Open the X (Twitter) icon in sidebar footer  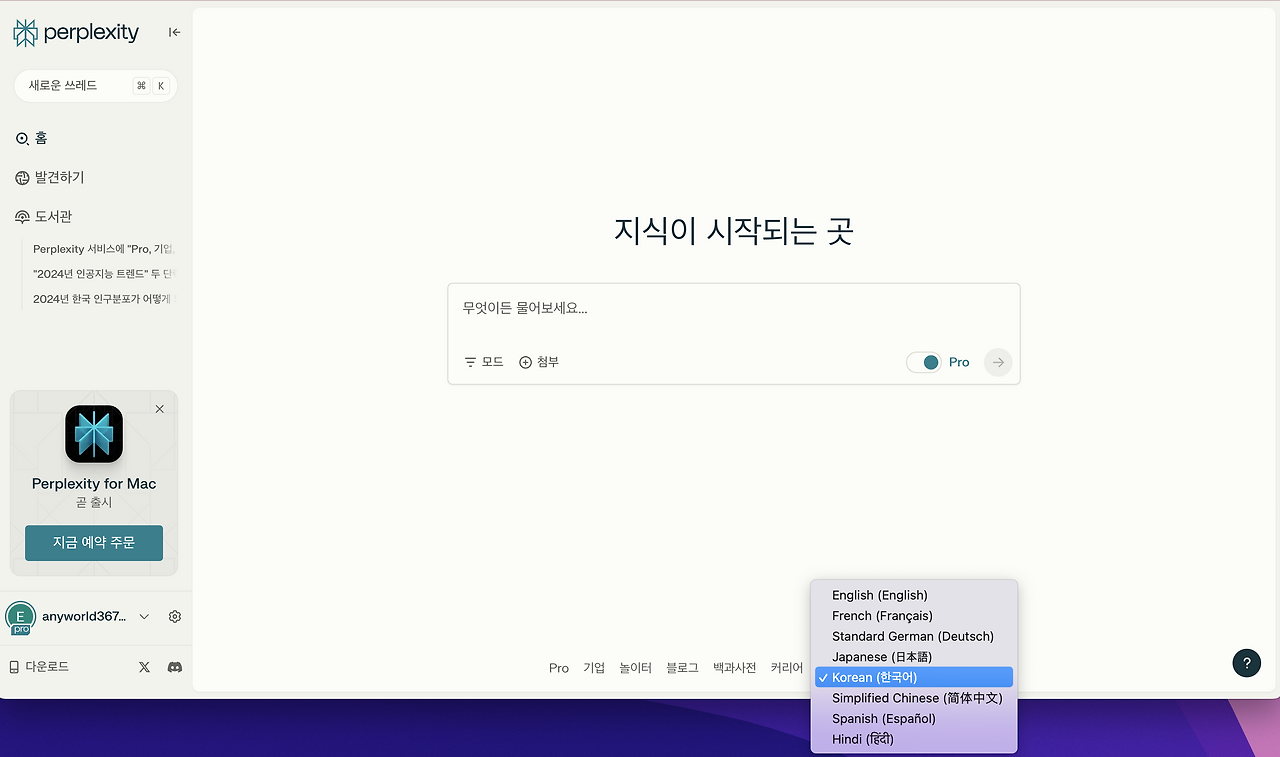click(x=143, y=666)
